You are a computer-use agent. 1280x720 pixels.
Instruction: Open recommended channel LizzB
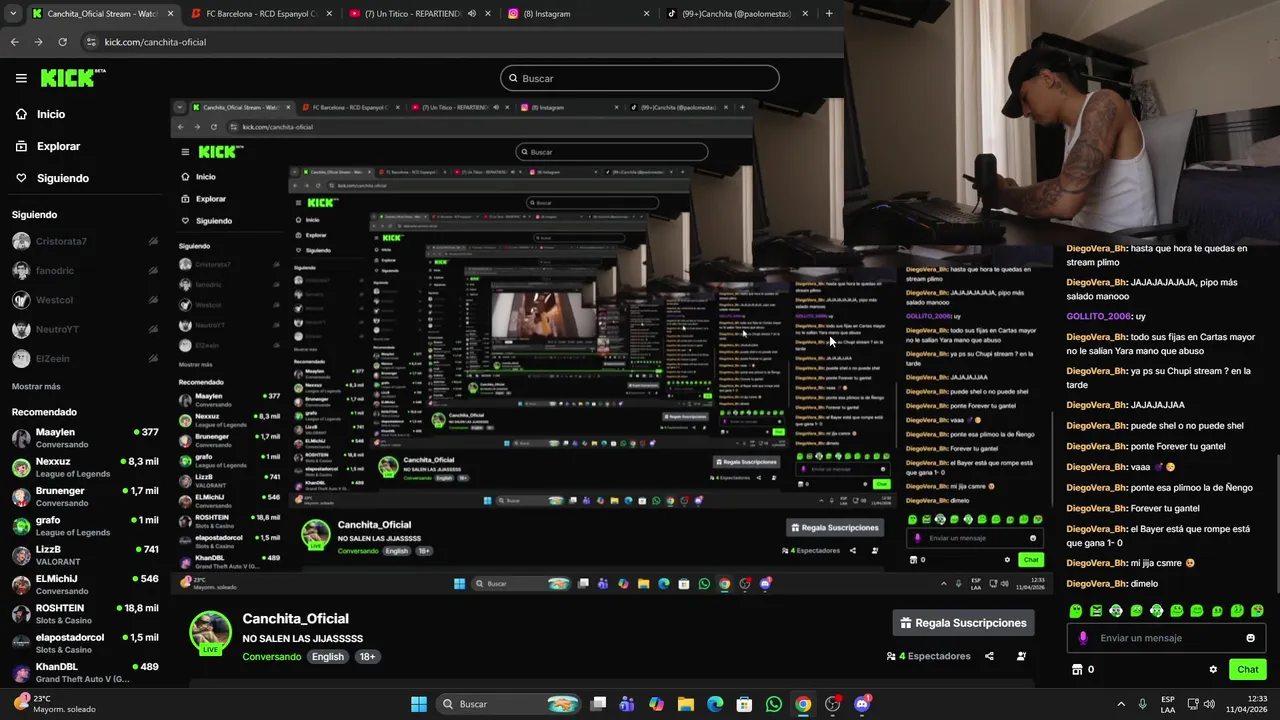pos(85,555)
